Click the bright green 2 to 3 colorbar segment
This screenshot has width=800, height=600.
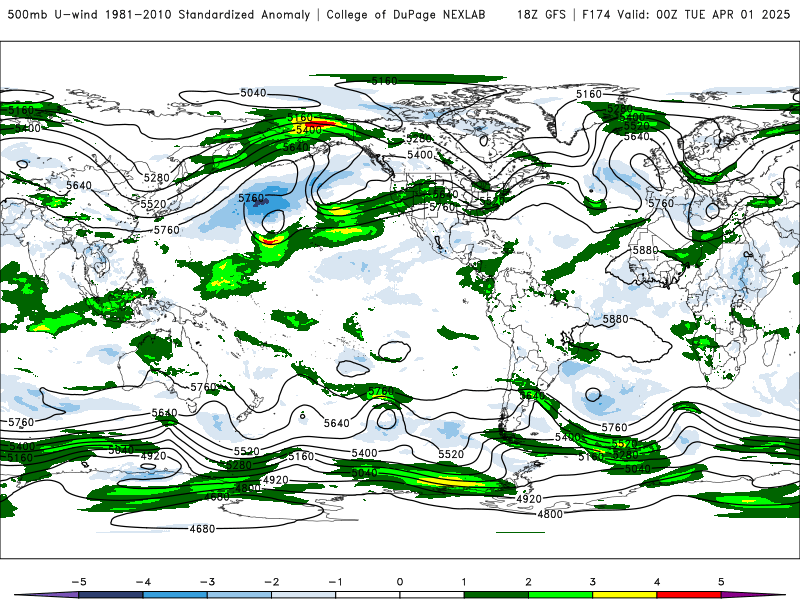pos(560,595)
